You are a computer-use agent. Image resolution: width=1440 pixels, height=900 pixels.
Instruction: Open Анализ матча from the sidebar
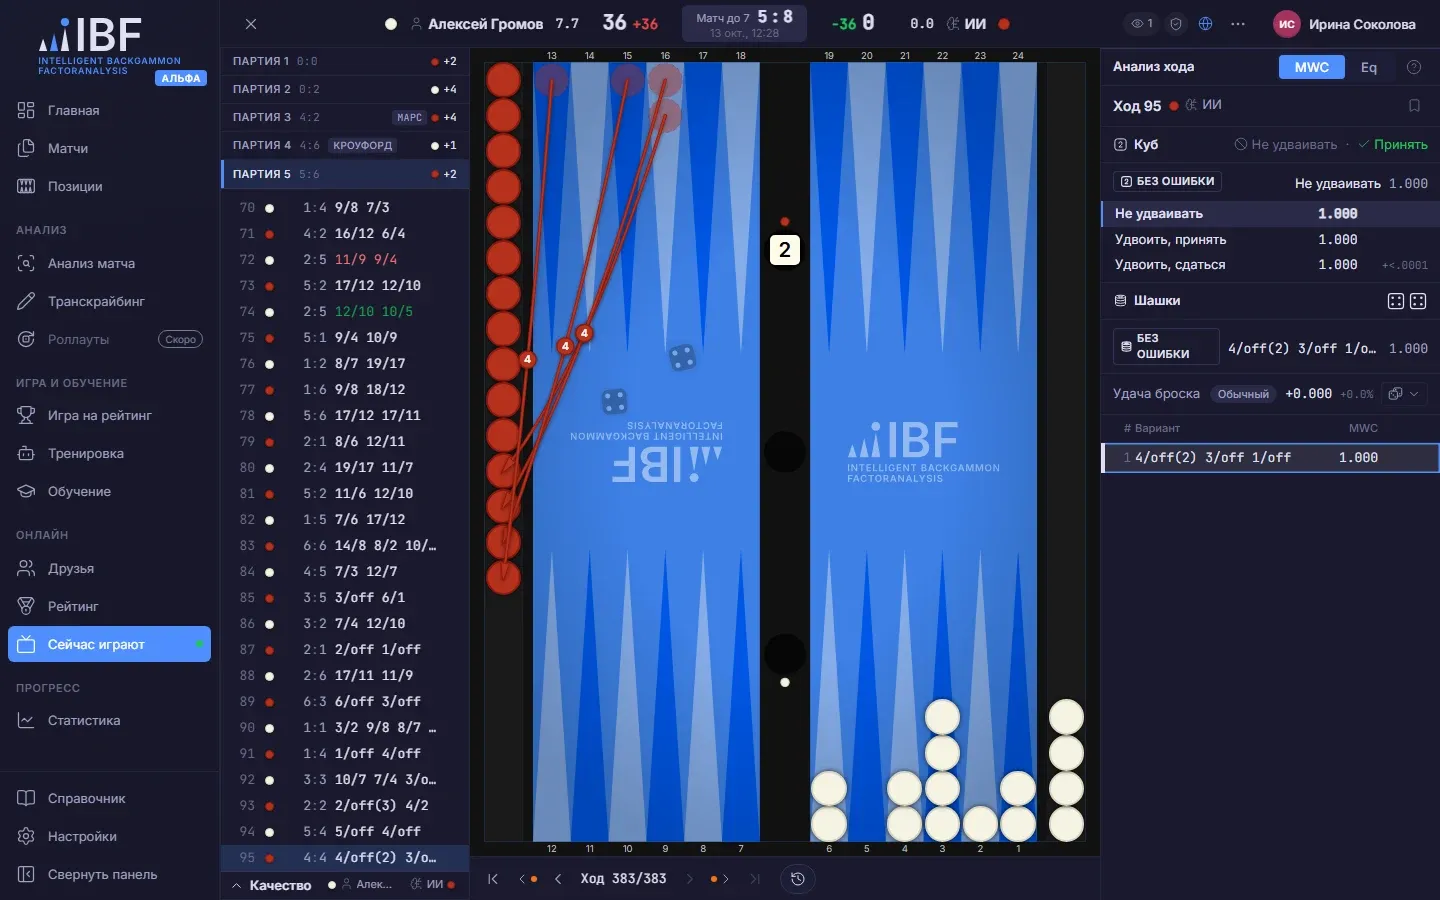coord(110,263)
